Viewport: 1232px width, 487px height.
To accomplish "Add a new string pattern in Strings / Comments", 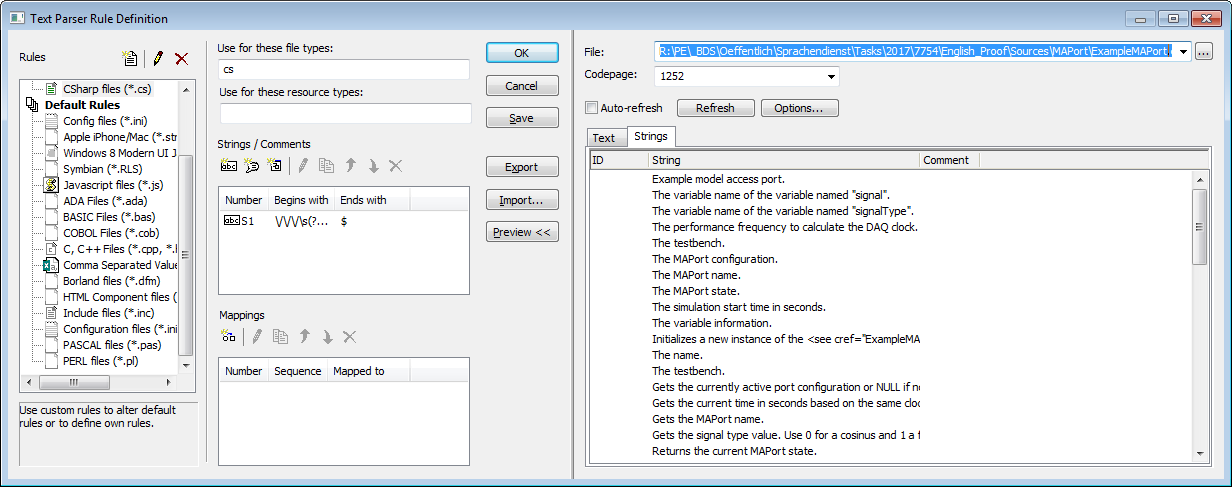I will 229,166.
